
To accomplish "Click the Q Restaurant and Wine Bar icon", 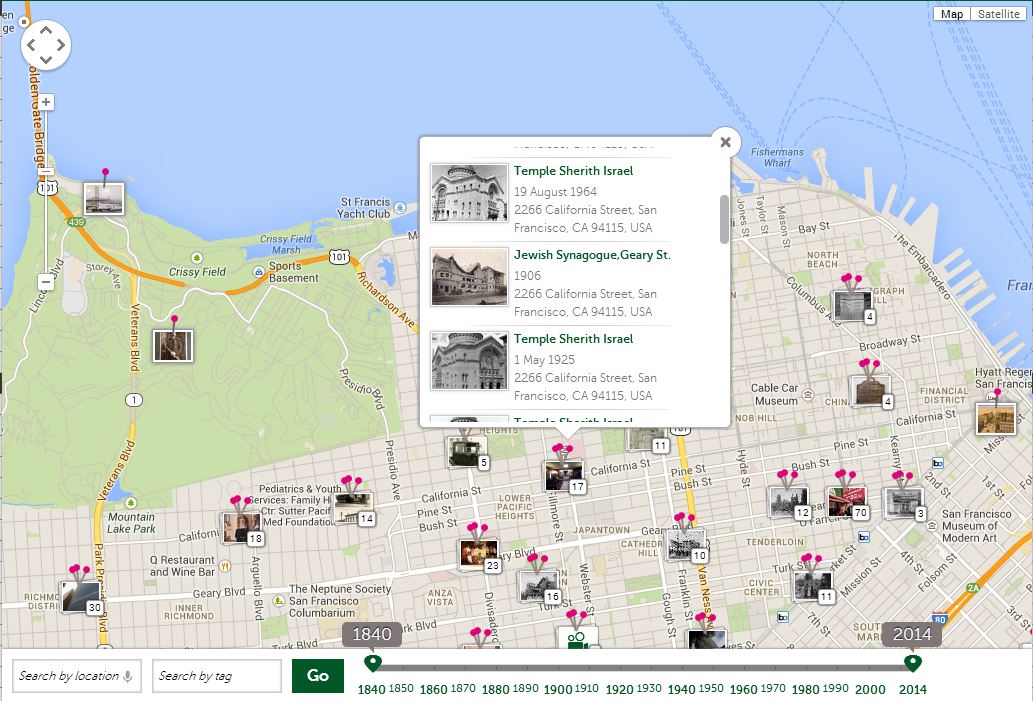I will pyautogui.click(x=225, y=565).
